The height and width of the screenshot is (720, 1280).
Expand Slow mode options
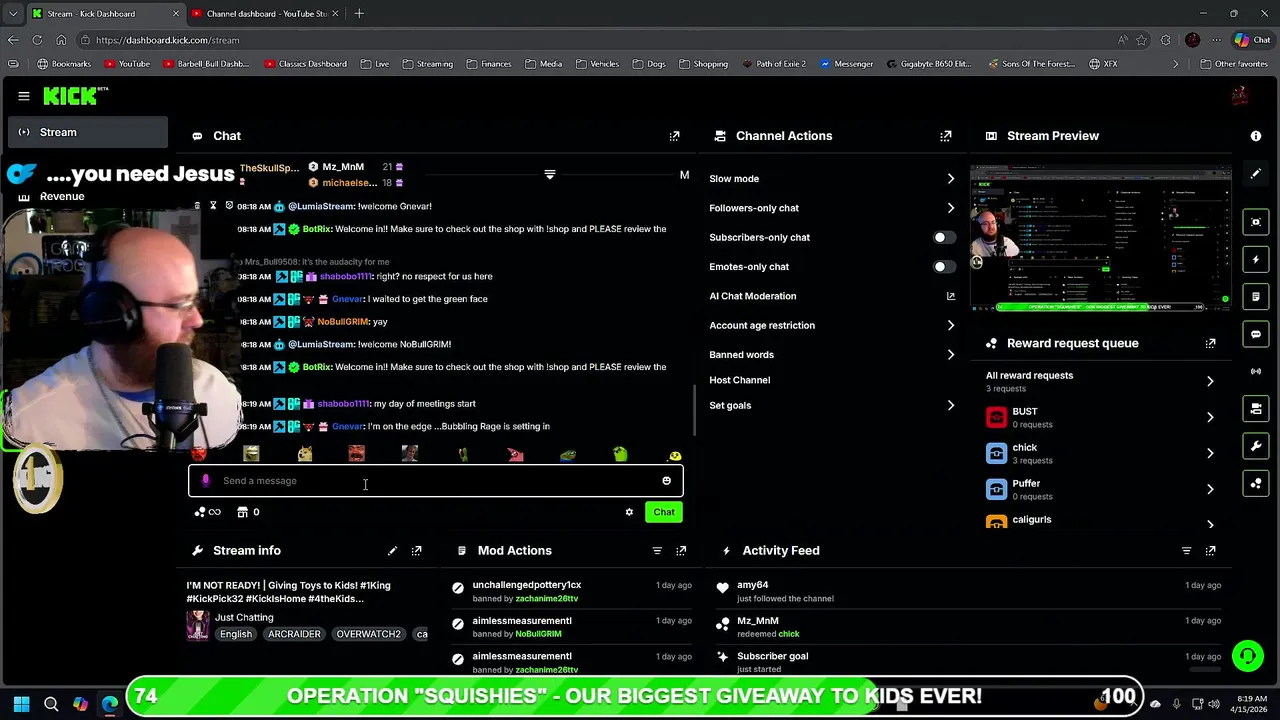[950, 179]
